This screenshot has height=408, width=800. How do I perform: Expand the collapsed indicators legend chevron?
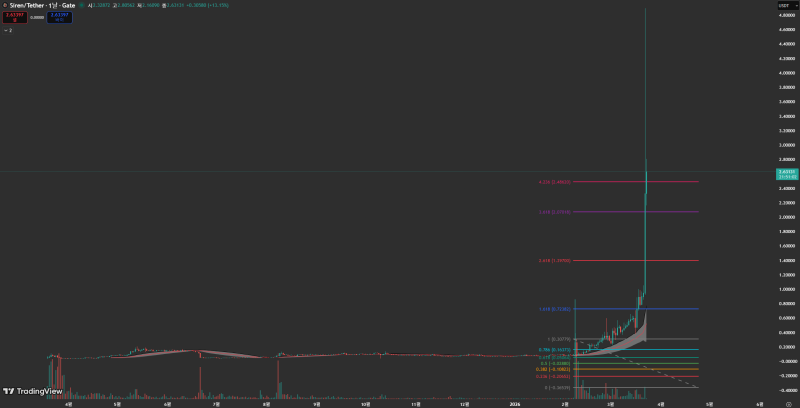[5, 30]
